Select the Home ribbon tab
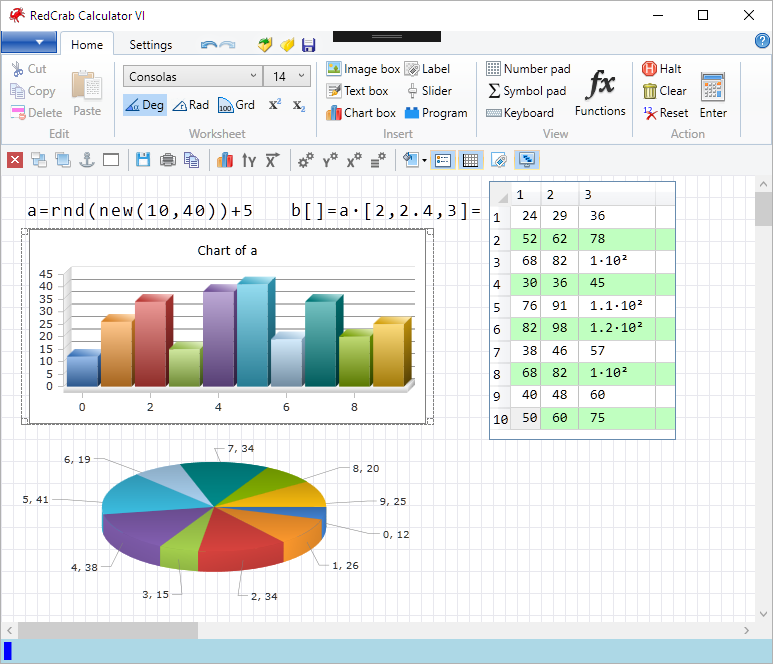 87,45
